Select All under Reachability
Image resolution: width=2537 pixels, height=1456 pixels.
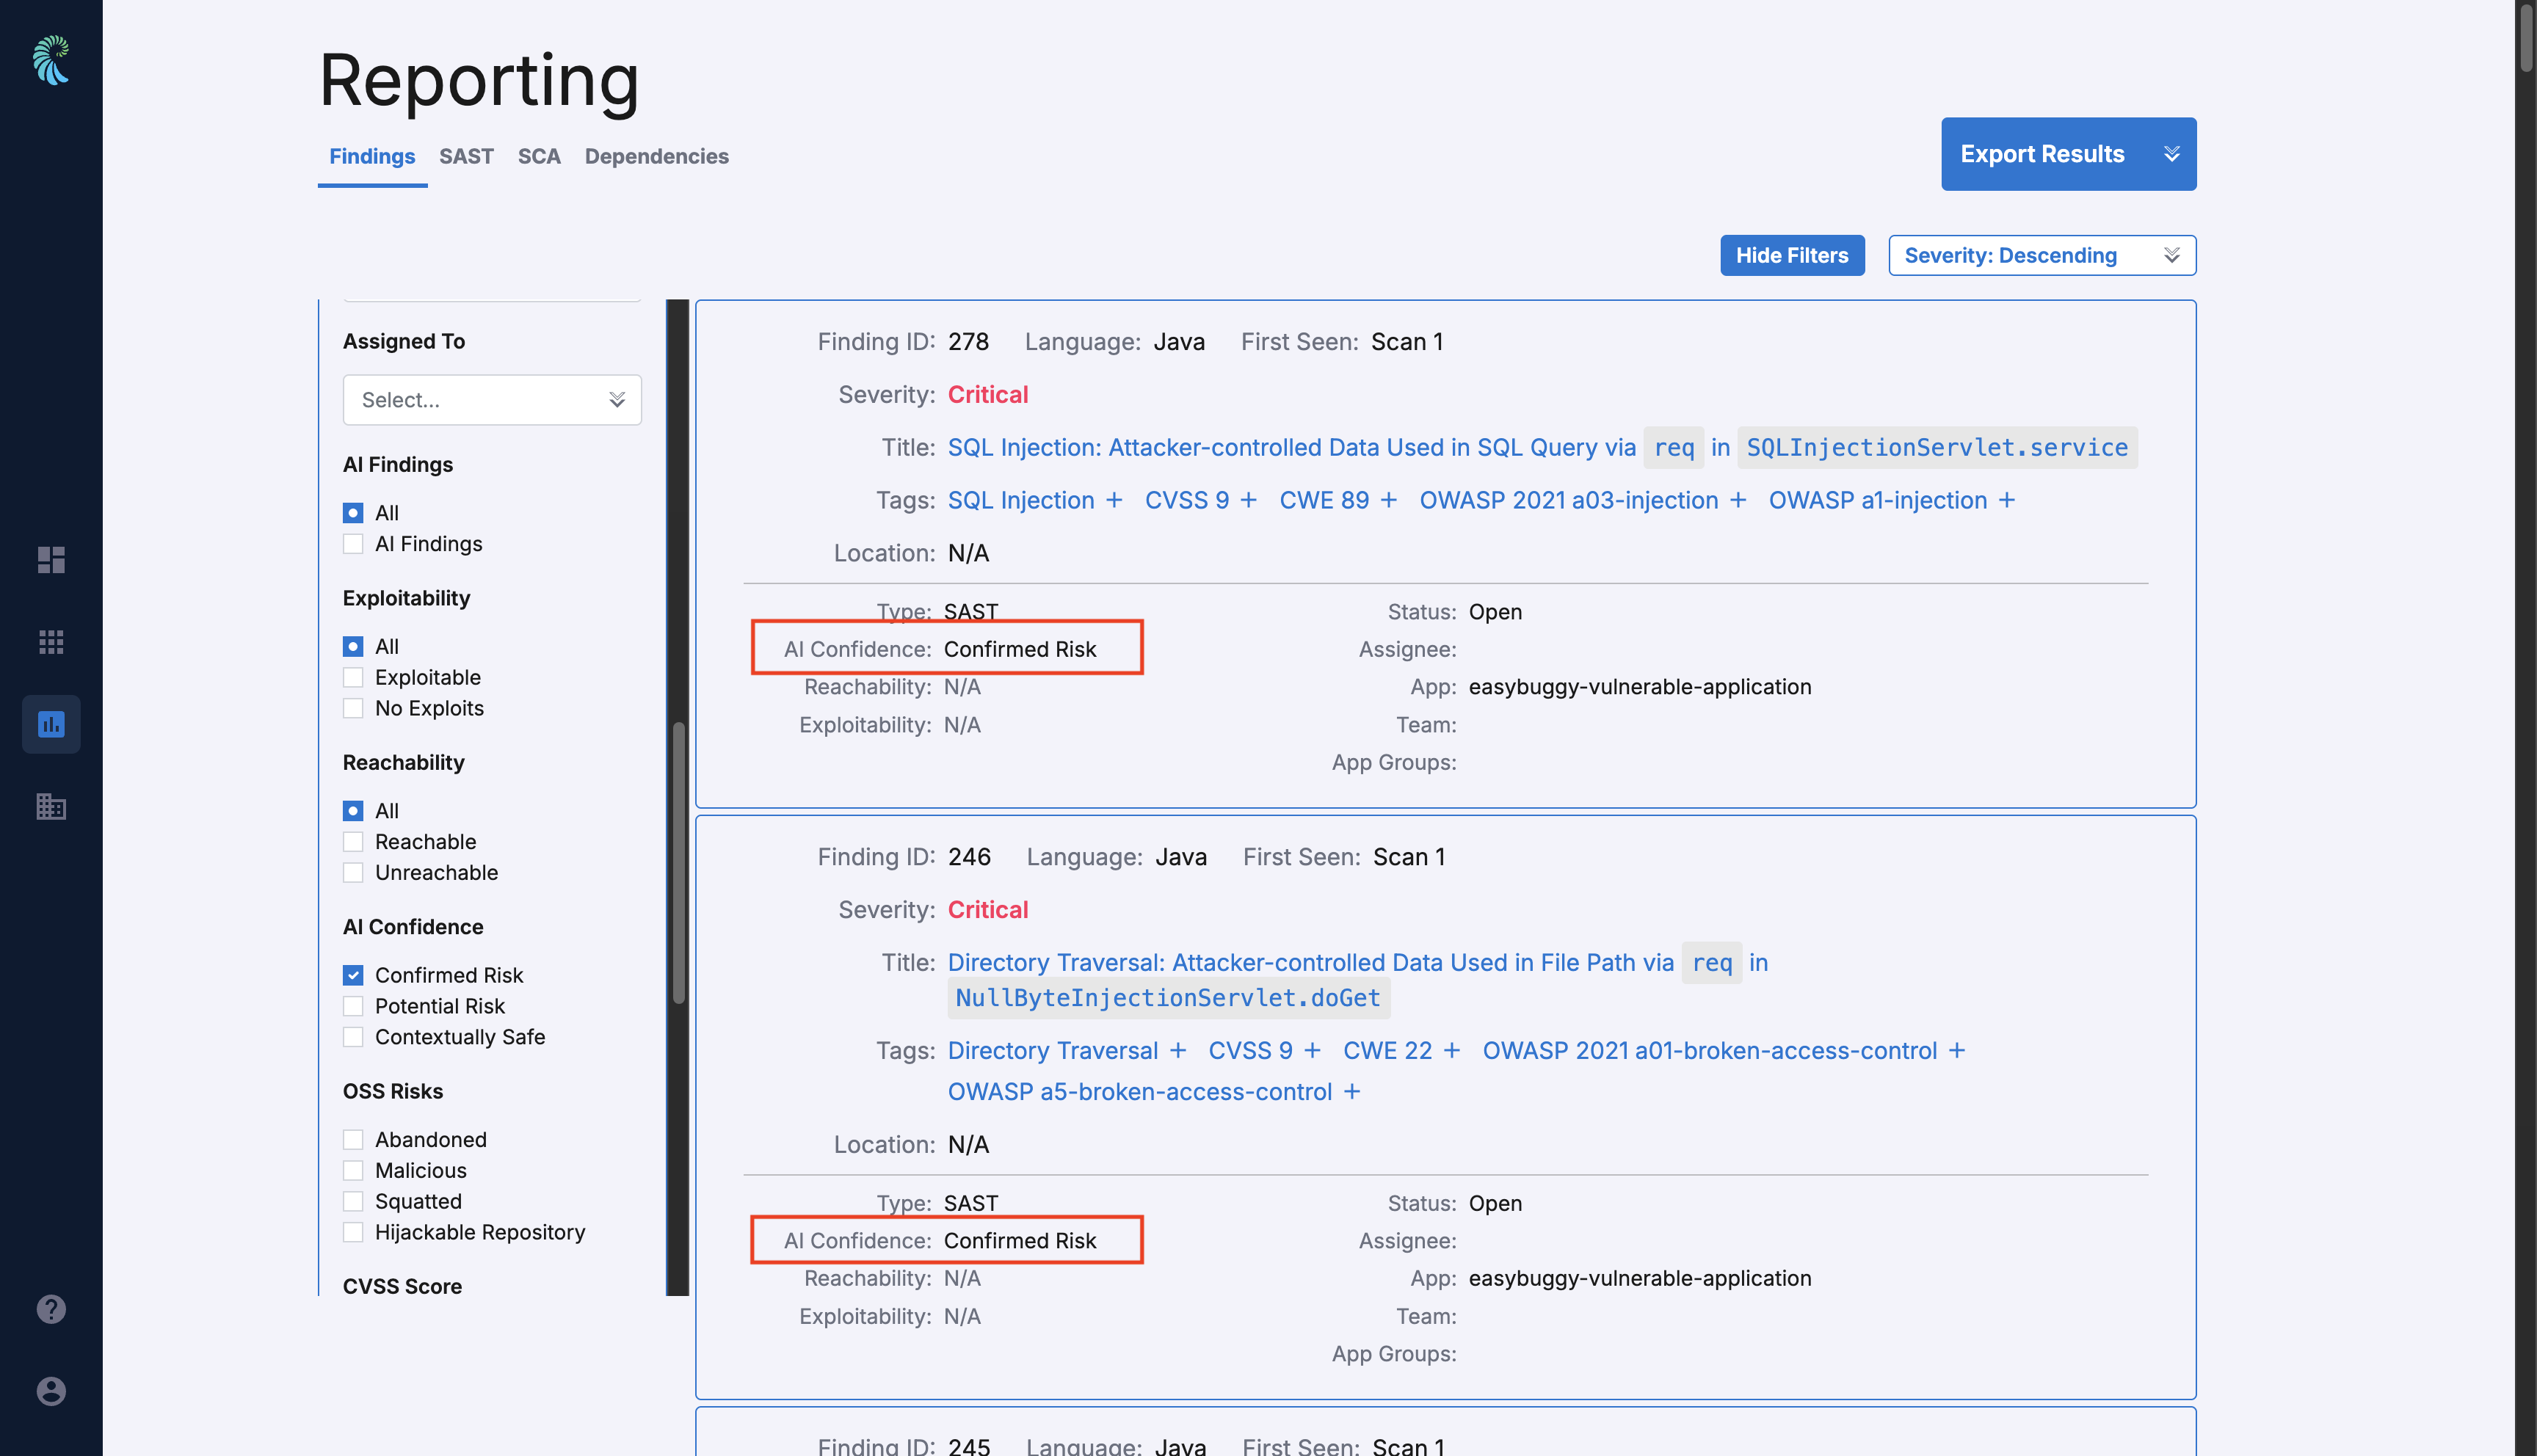click(353, 811)
